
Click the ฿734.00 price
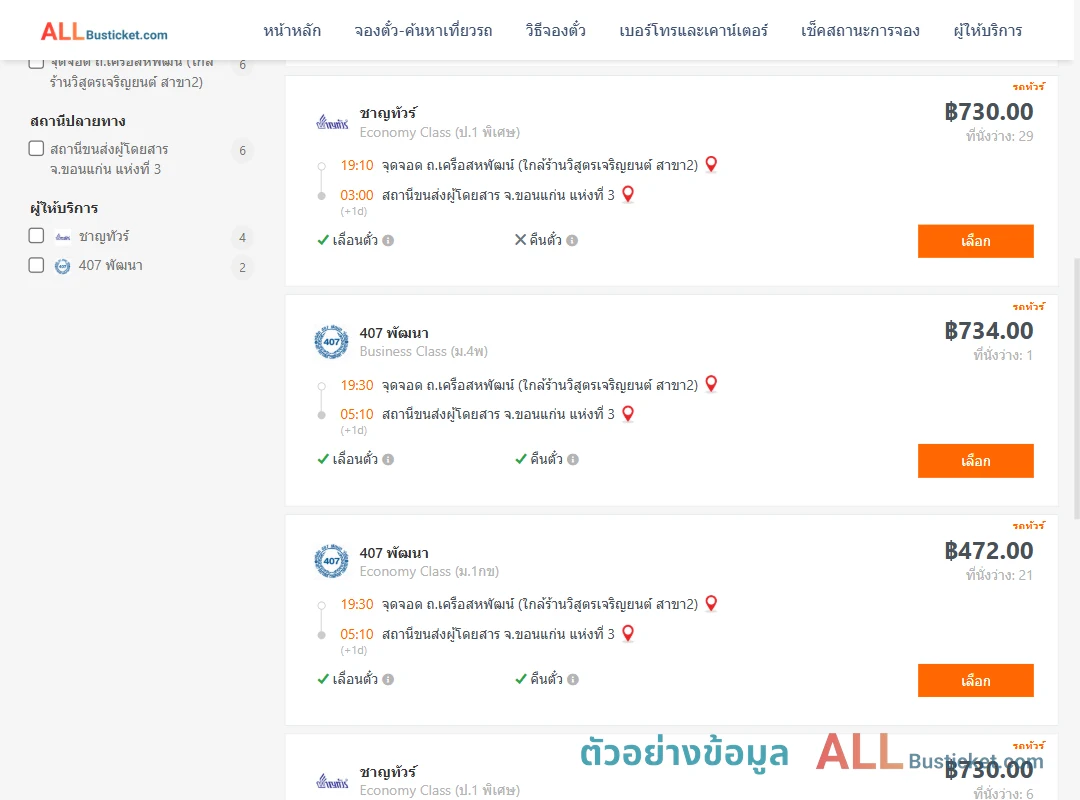pyautogui.click(x=989, y=331)
